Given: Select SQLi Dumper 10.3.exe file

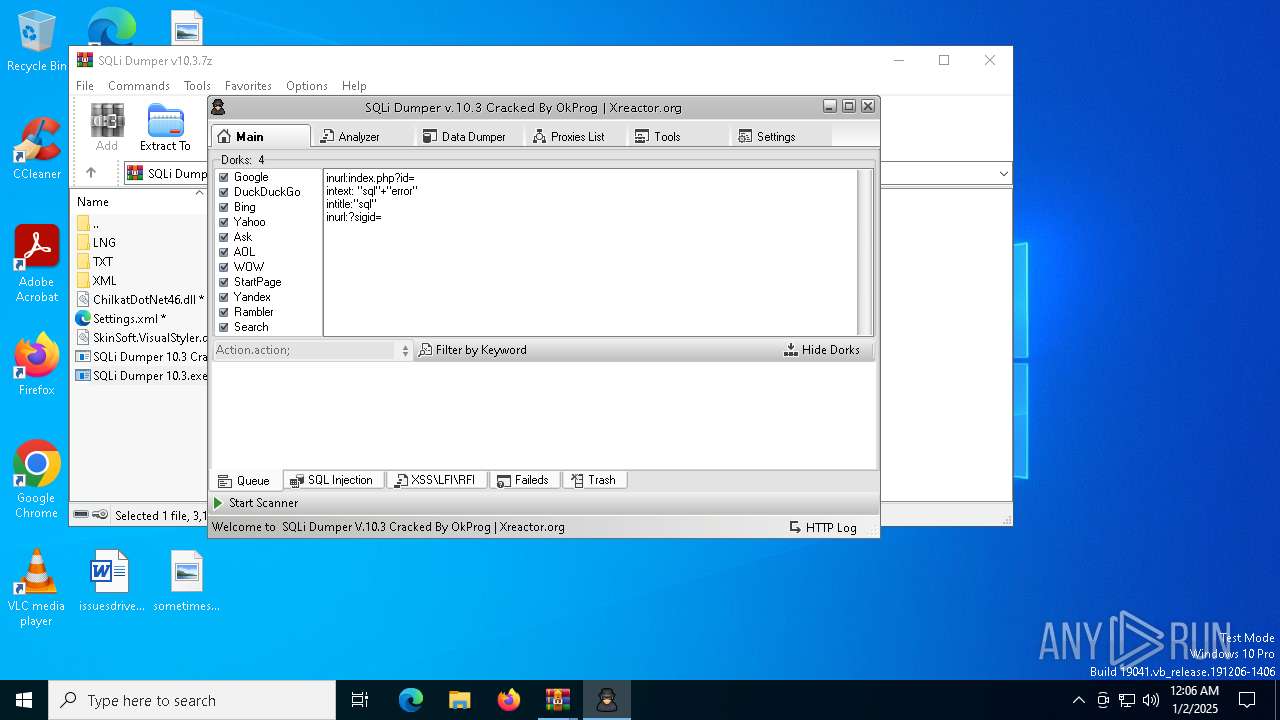Looking at the screenshot, I should pos(141,376).
